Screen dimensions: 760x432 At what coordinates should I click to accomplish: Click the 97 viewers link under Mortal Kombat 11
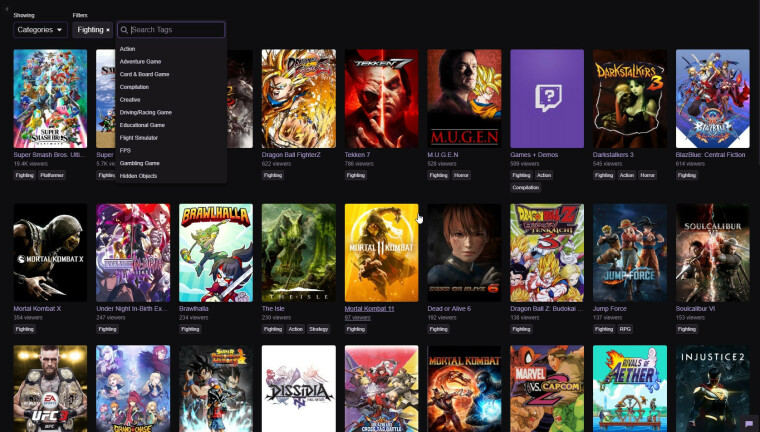[358, 318]
